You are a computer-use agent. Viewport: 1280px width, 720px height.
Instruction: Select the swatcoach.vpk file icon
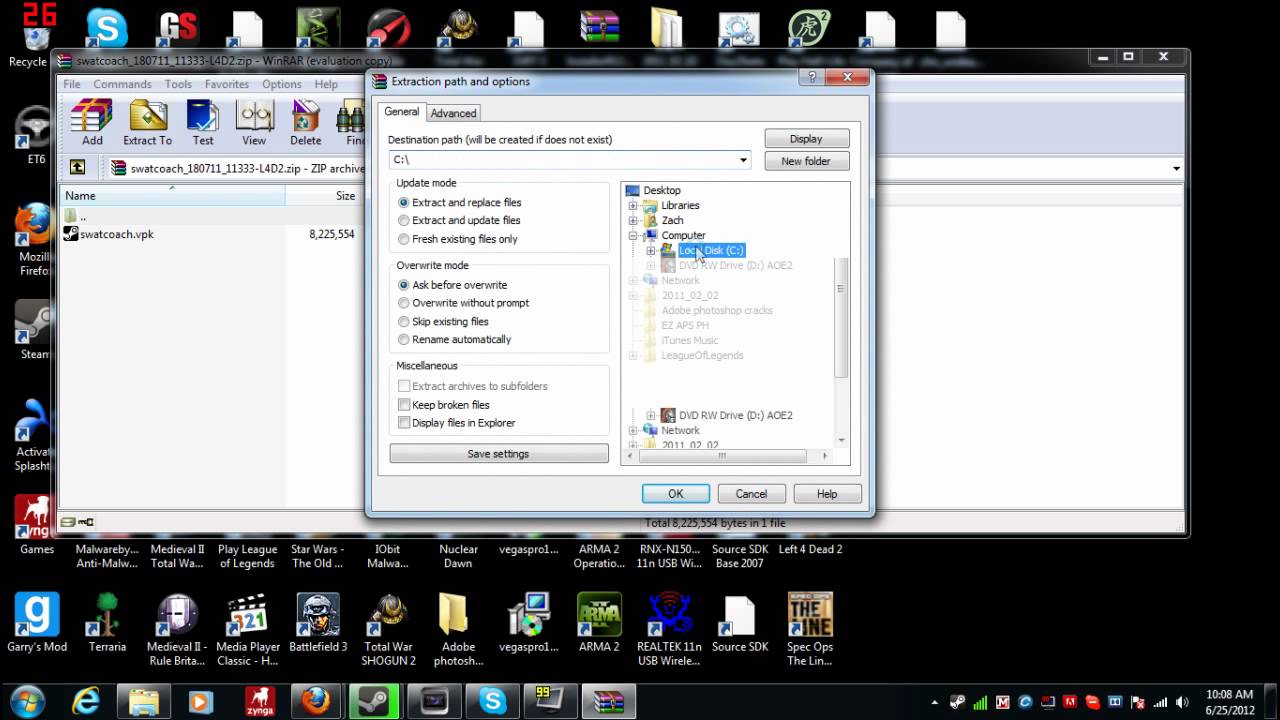click(71, 234)
